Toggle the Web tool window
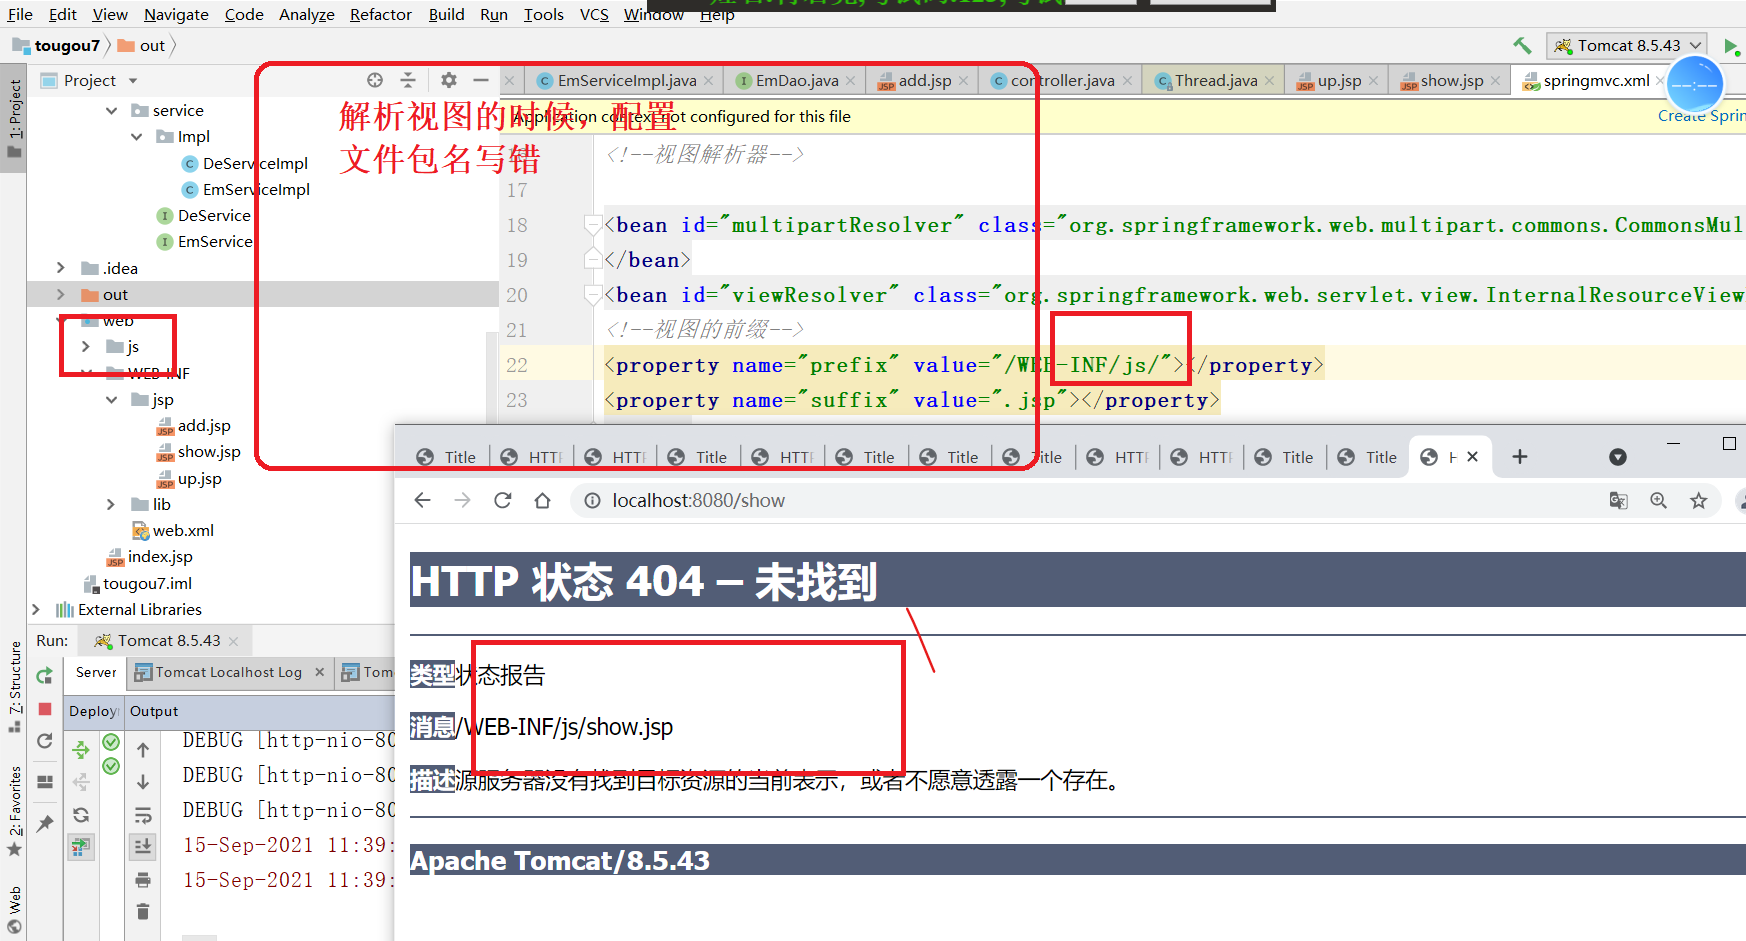The width and height of the screenshot is (1746, 941). tap(14, 908)
